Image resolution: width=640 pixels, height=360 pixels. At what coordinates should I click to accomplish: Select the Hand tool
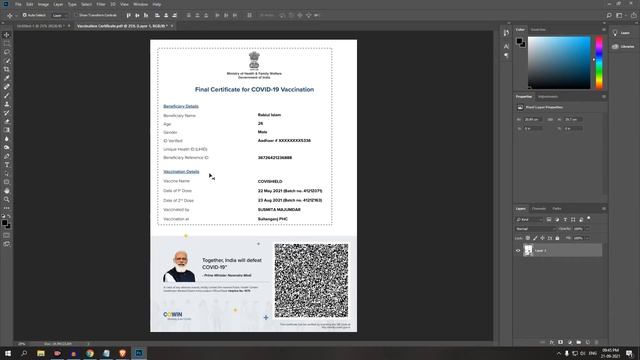pyautogui.click(x=7, y=191)
